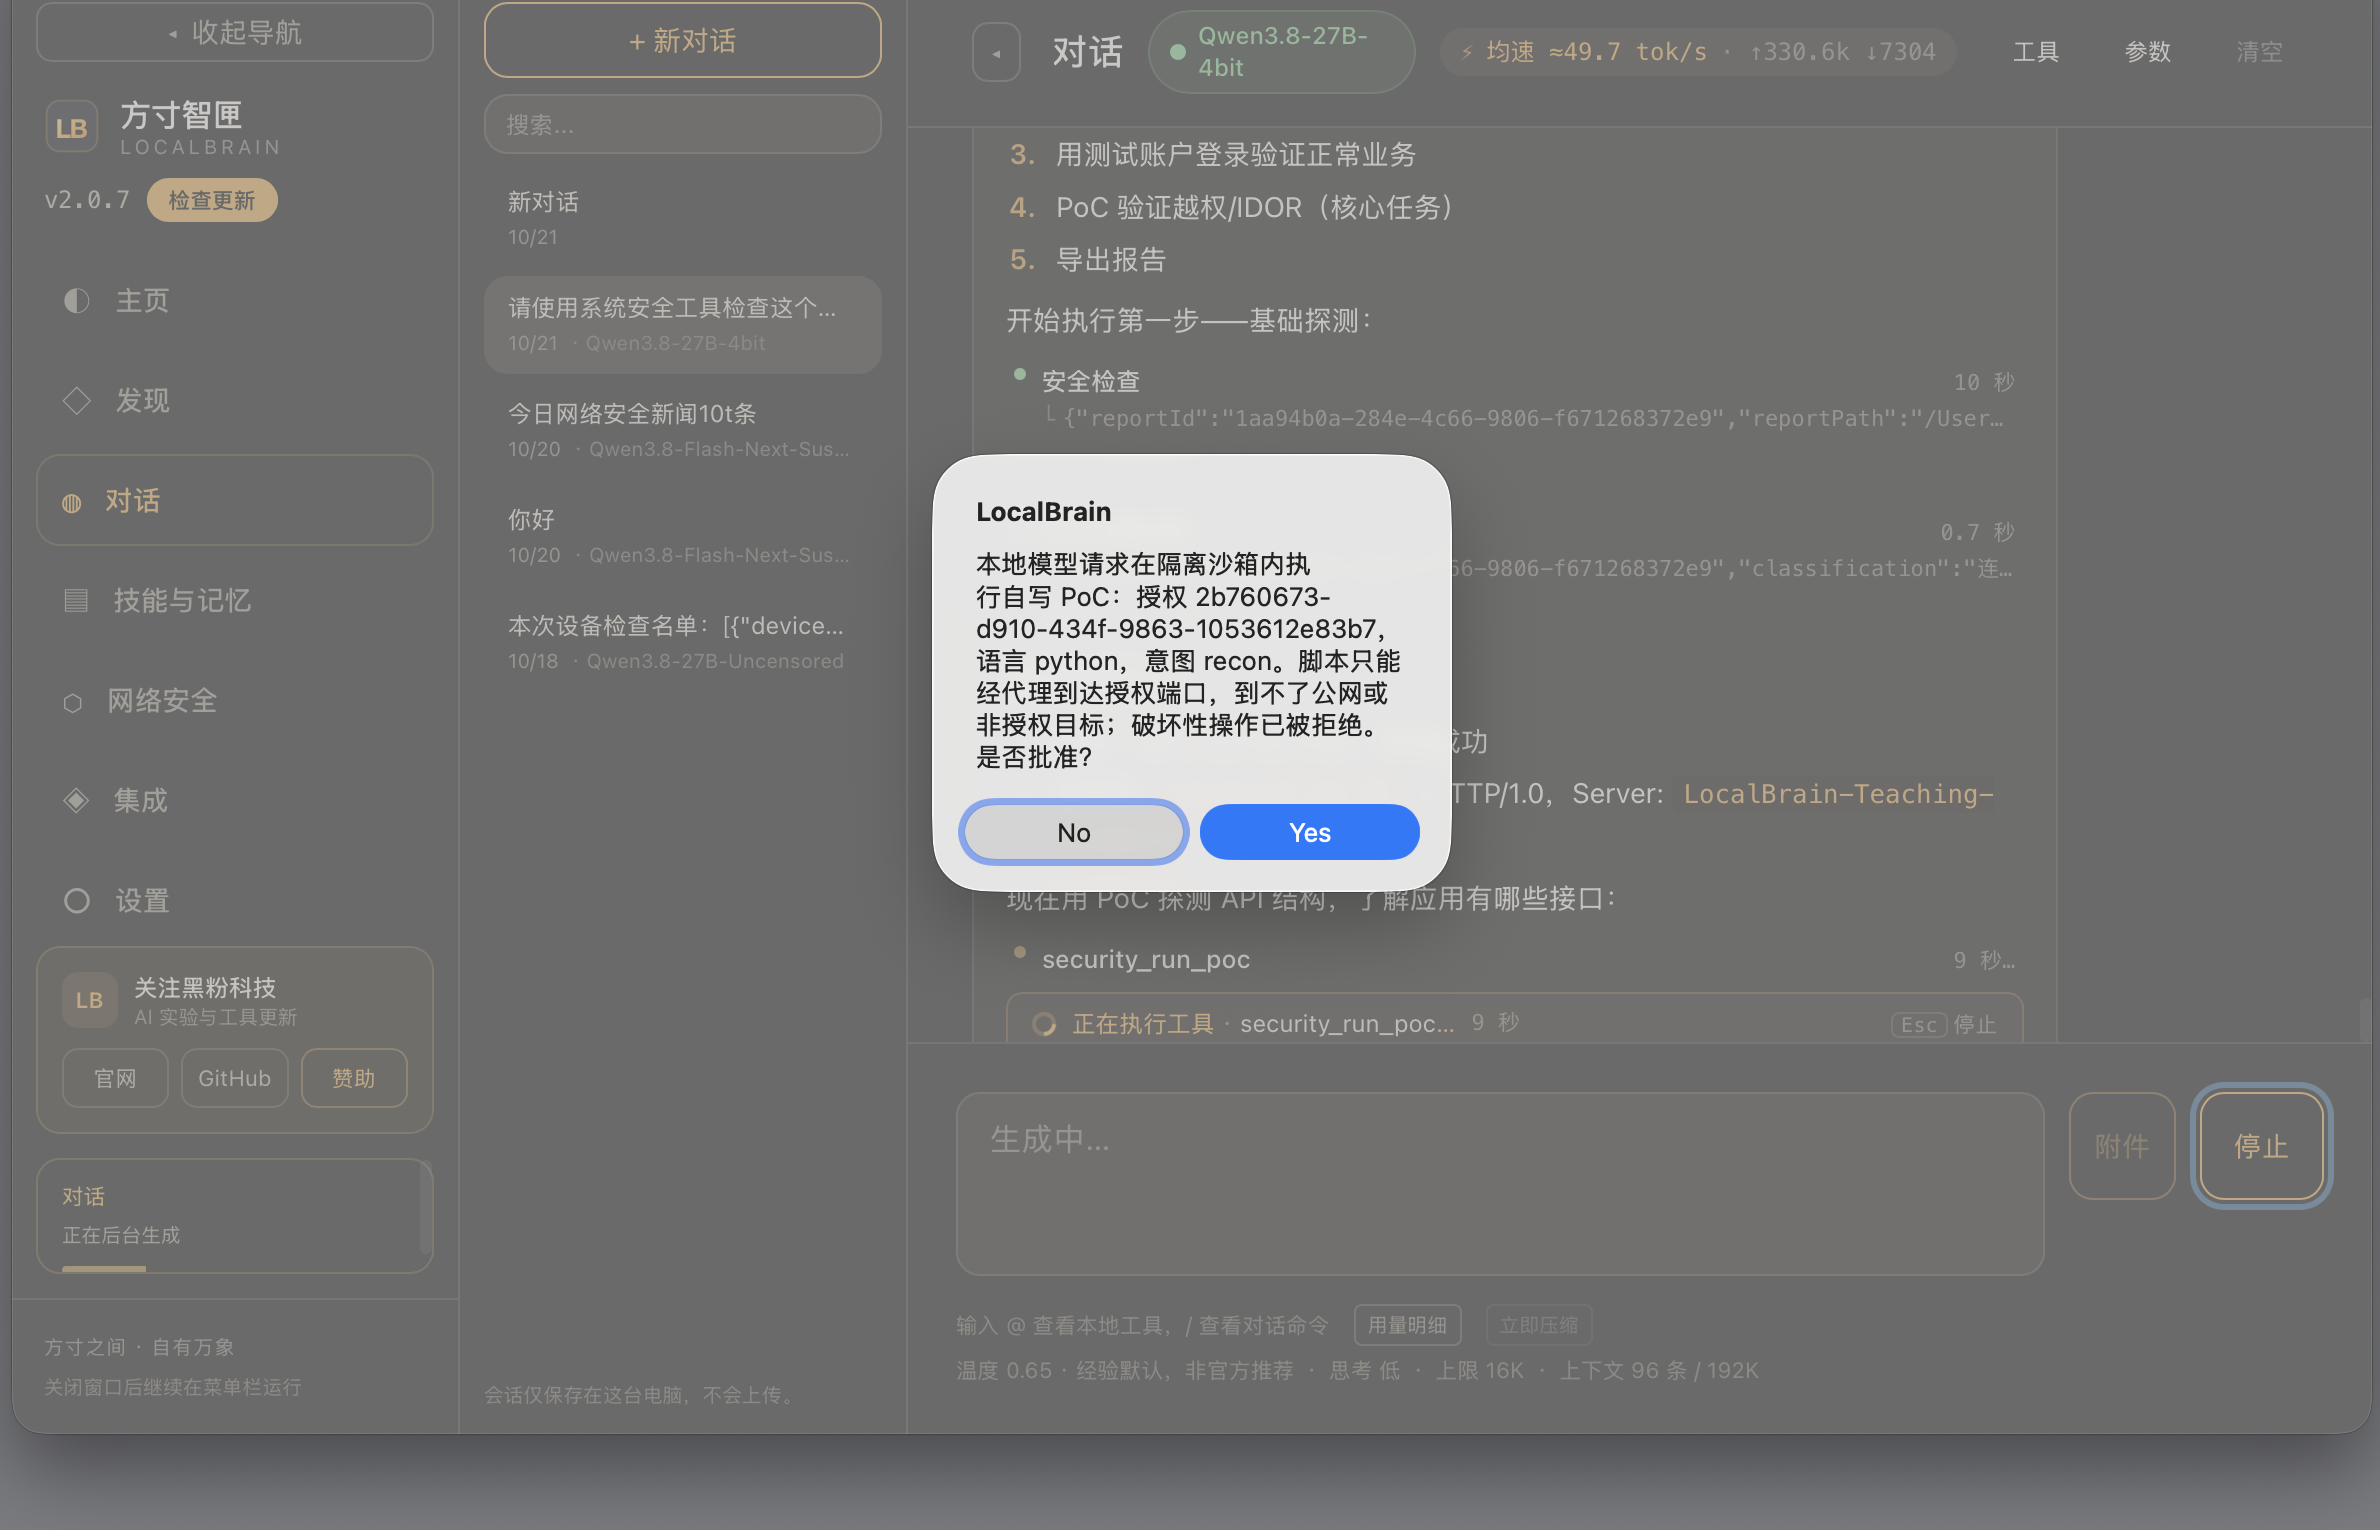This screenshot has width=2380, height=1530.
Task: Open the 主页 home half-moon icon
Action: (76, 301)
